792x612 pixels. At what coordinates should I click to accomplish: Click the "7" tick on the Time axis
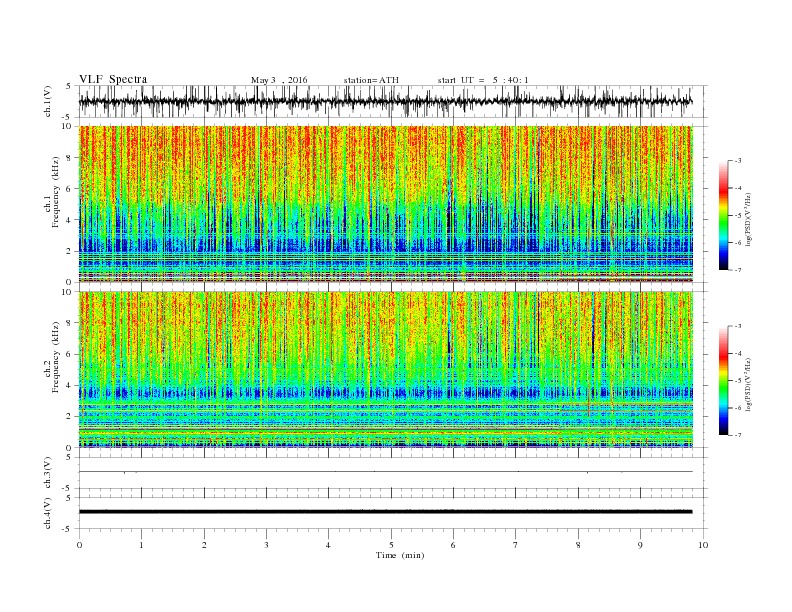(516, 545)
